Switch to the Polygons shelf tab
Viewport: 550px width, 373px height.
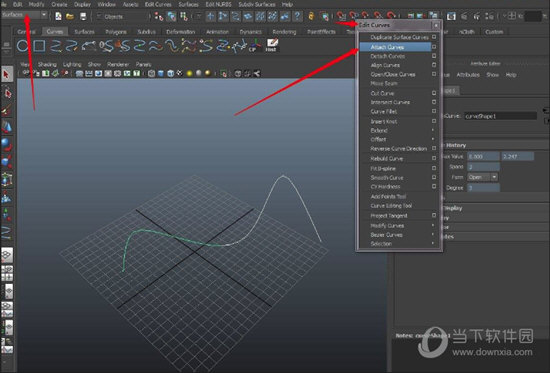click(x=116, y=32)
